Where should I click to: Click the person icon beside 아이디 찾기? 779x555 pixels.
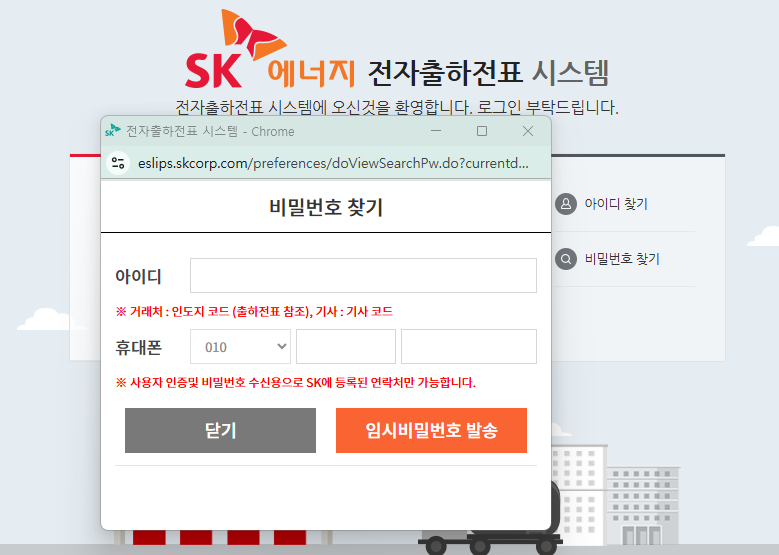tap(565, 204)
